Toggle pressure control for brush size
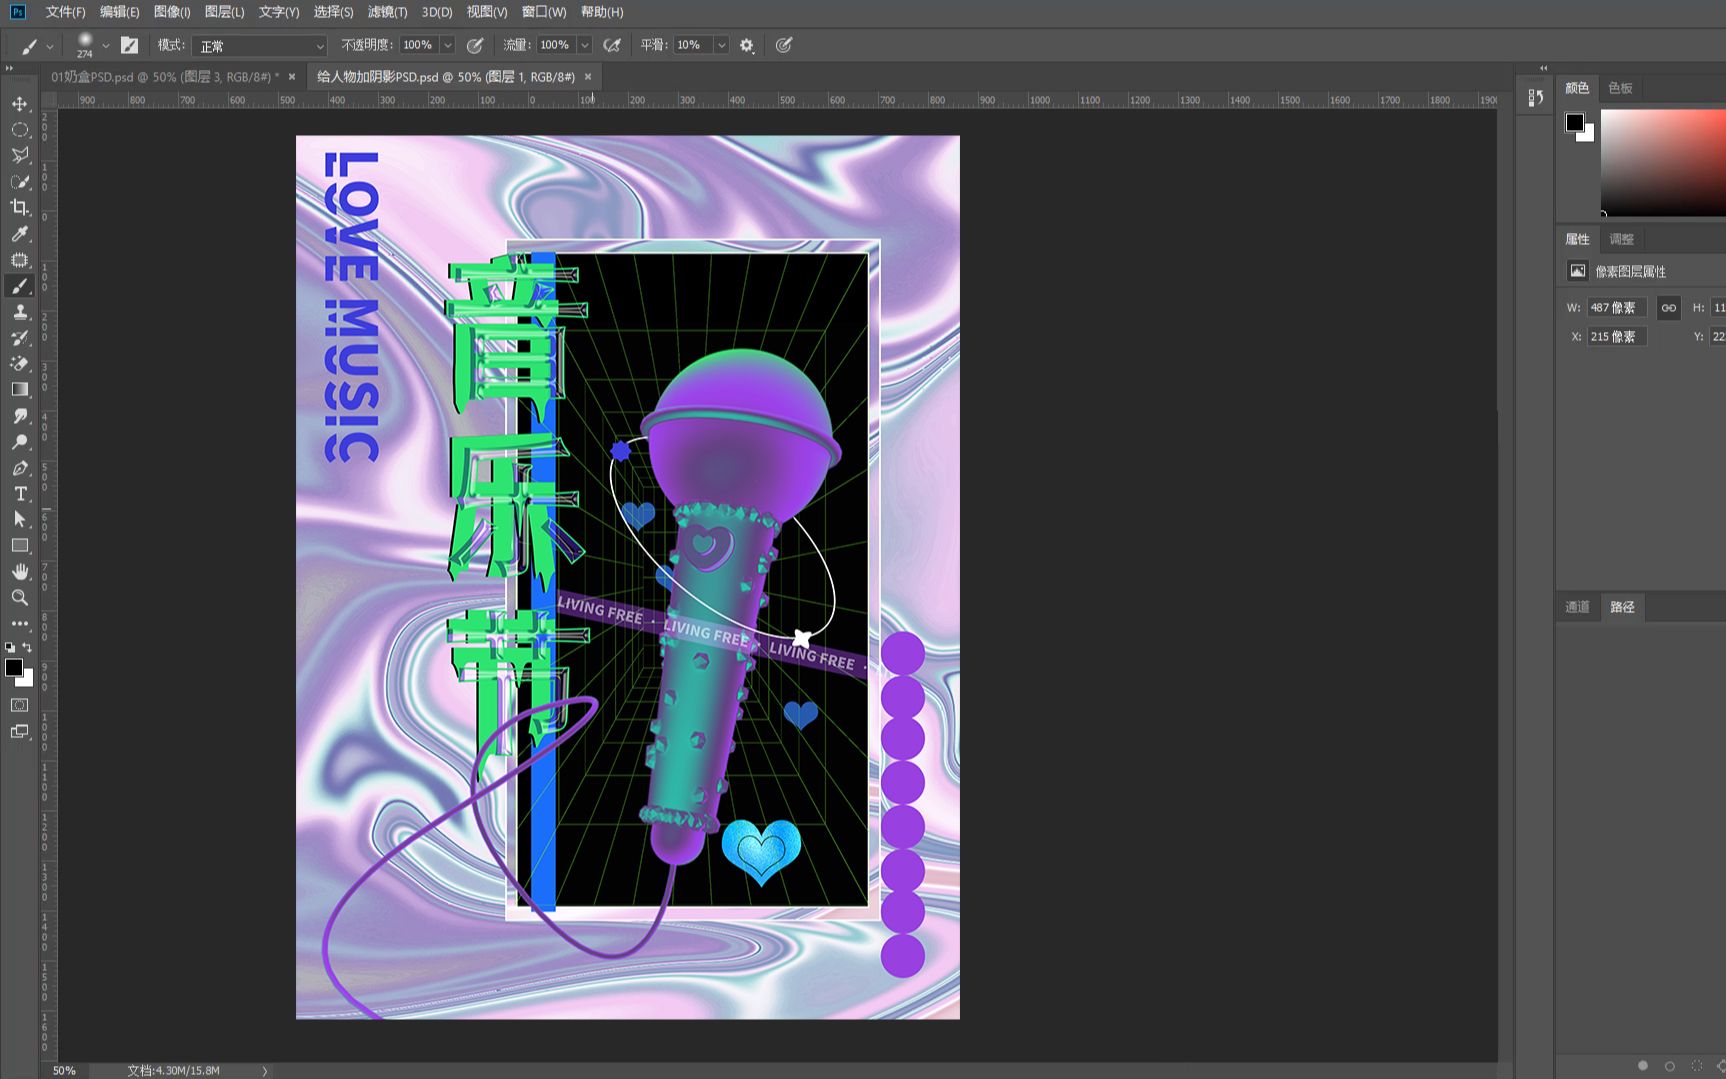 pos(784,45)
